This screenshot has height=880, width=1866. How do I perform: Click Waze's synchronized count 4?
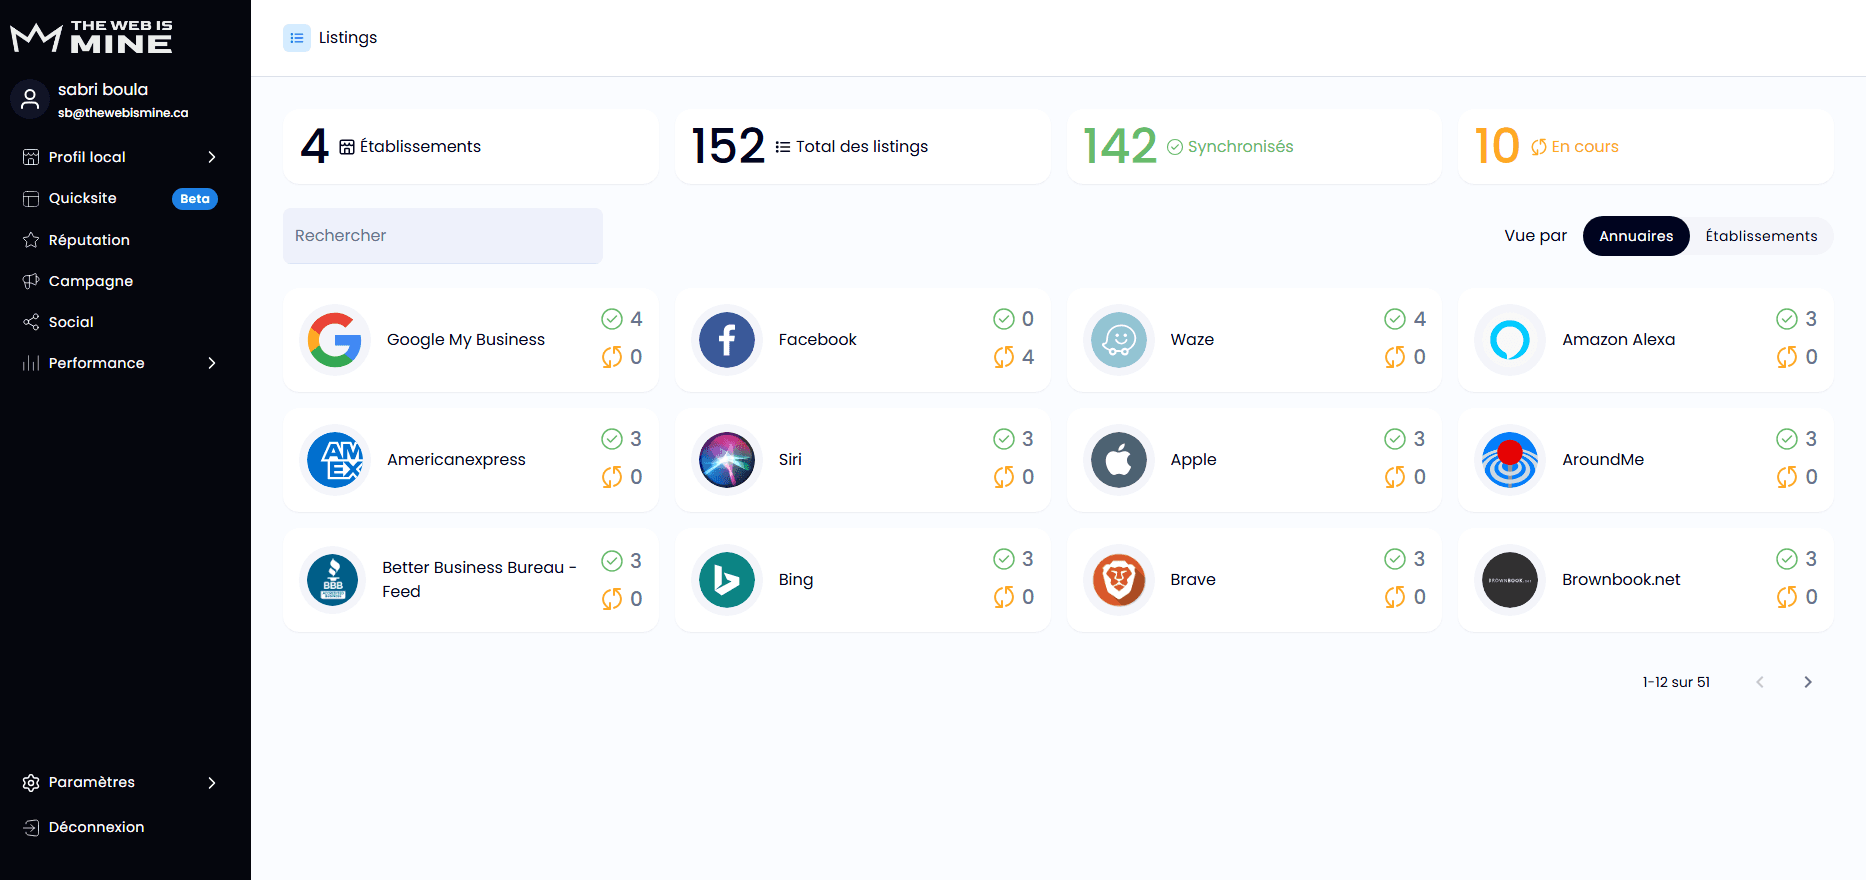click(1419, 319)
